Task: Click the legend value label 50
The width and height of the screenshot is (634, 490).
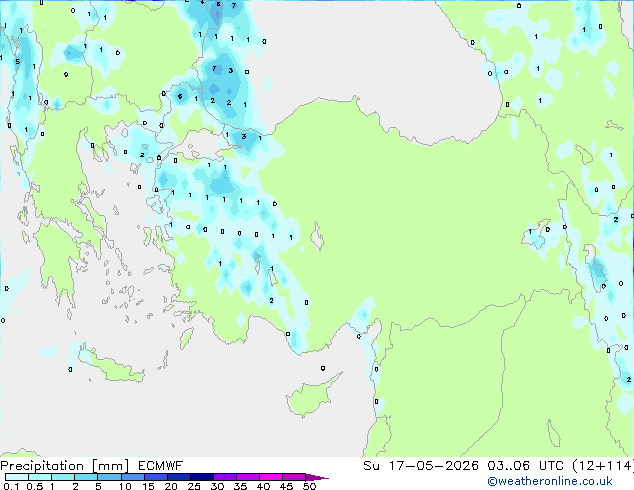Action: tap(309, 486)
